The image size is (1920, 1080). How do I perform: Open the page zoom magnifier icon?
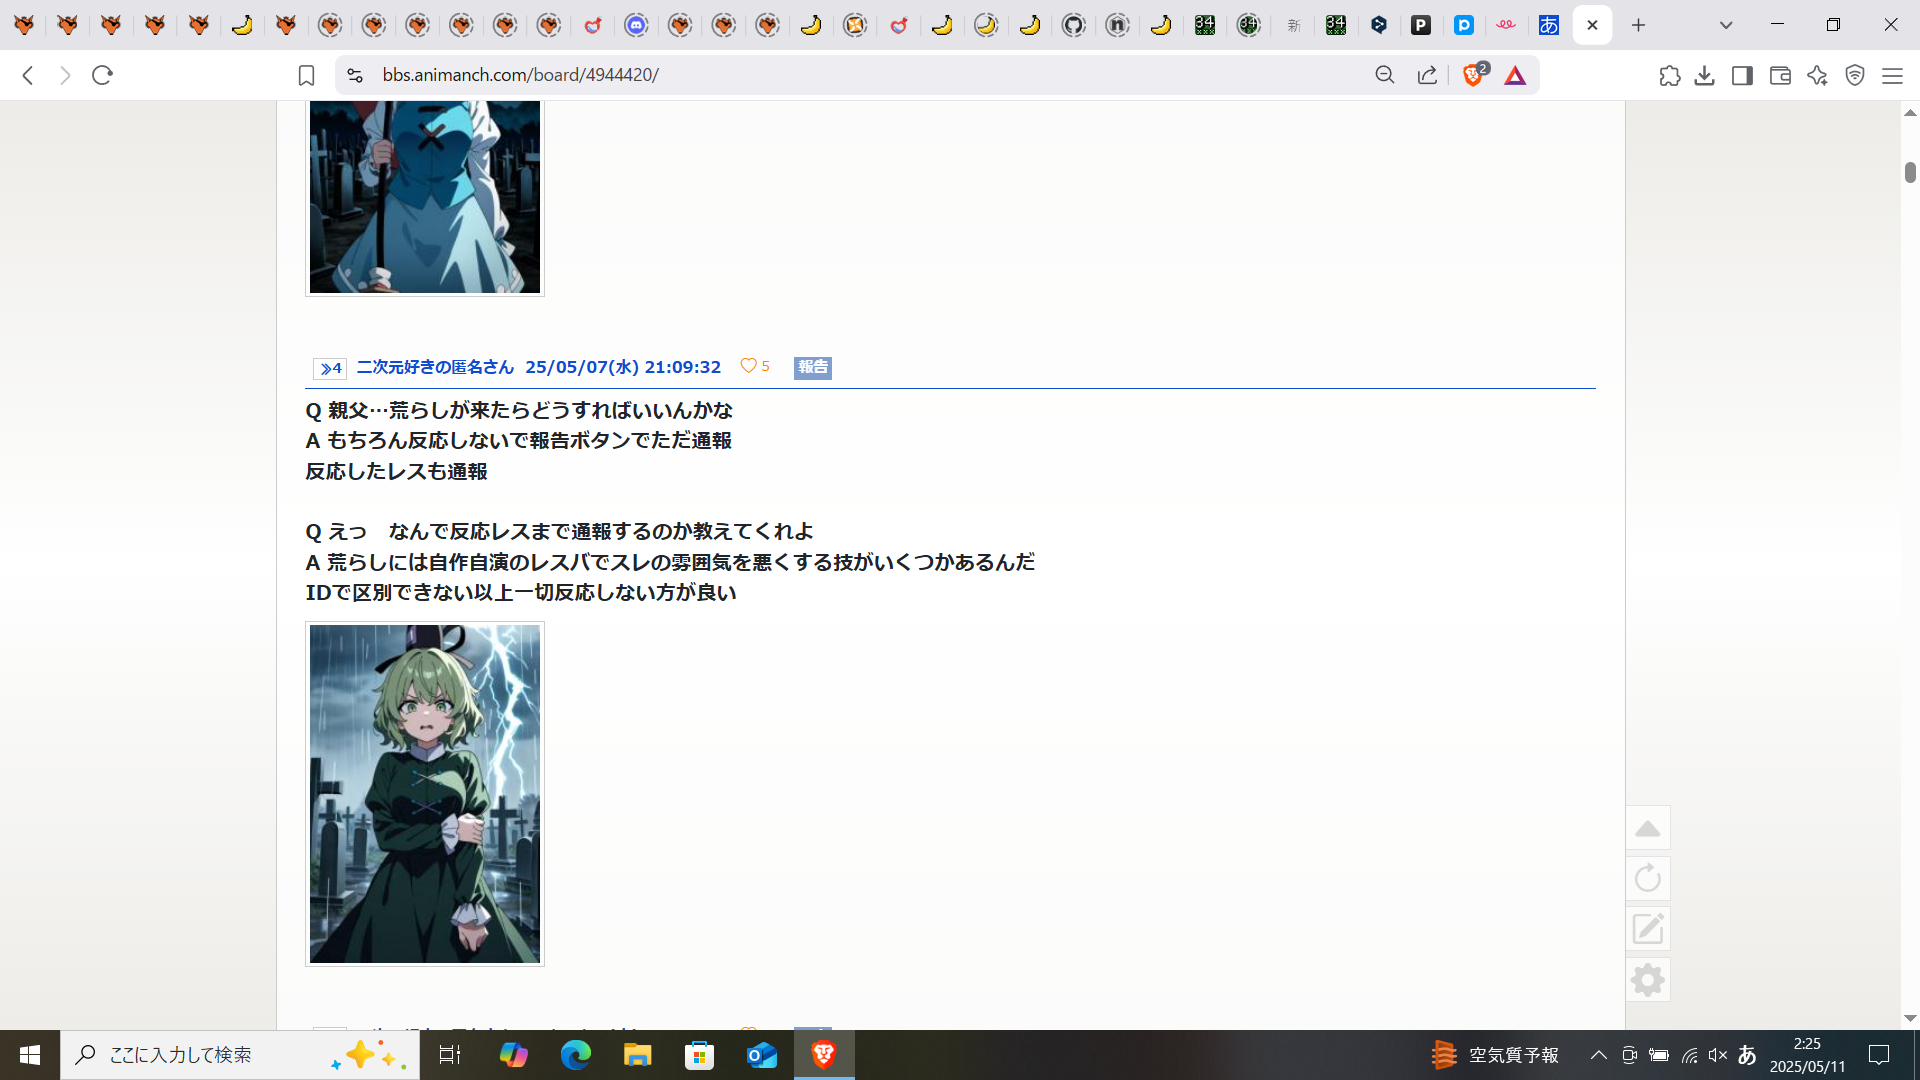tap(1384, 75)
